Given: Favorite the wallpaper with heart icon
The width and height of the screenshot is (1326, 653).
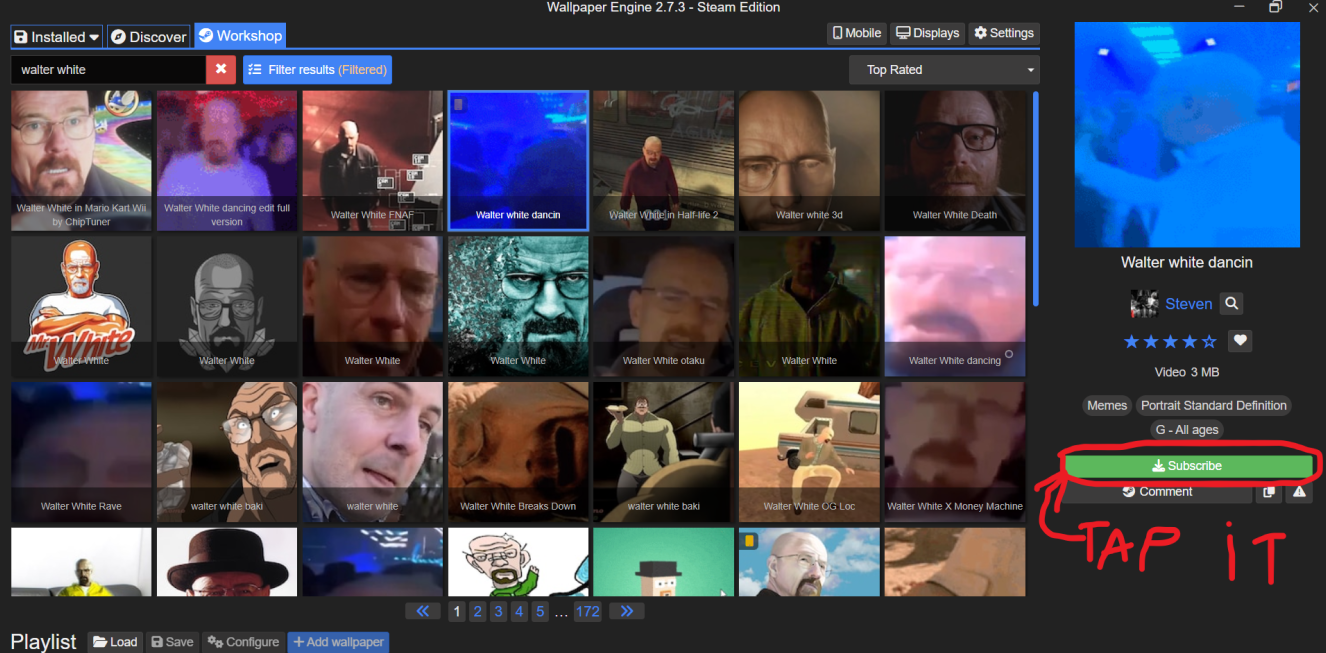Looking at the screenshot, I should (x=1240, y=341).
